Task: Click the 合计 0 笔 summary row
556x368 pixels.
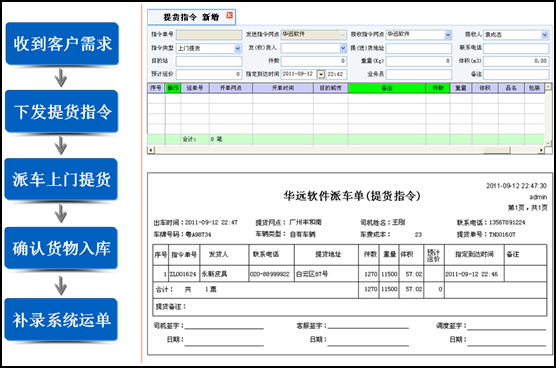Action: tap(346, 139)
